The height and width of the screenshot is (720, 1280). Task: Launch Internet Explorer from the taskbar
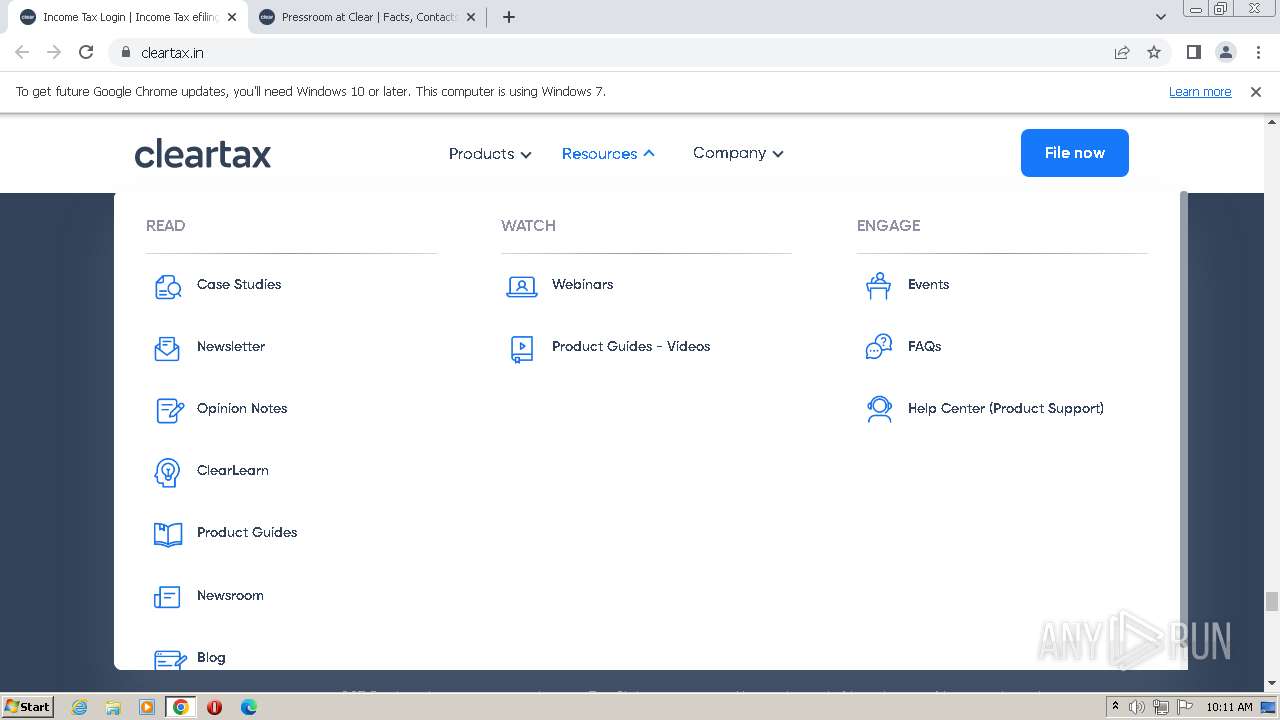[x=80, y=707]
